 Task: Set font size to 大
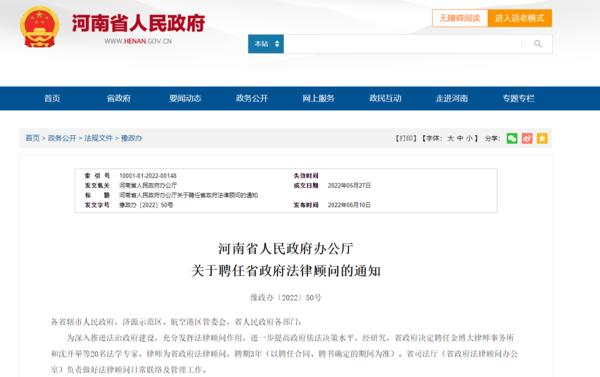click(x=451, y=138)
